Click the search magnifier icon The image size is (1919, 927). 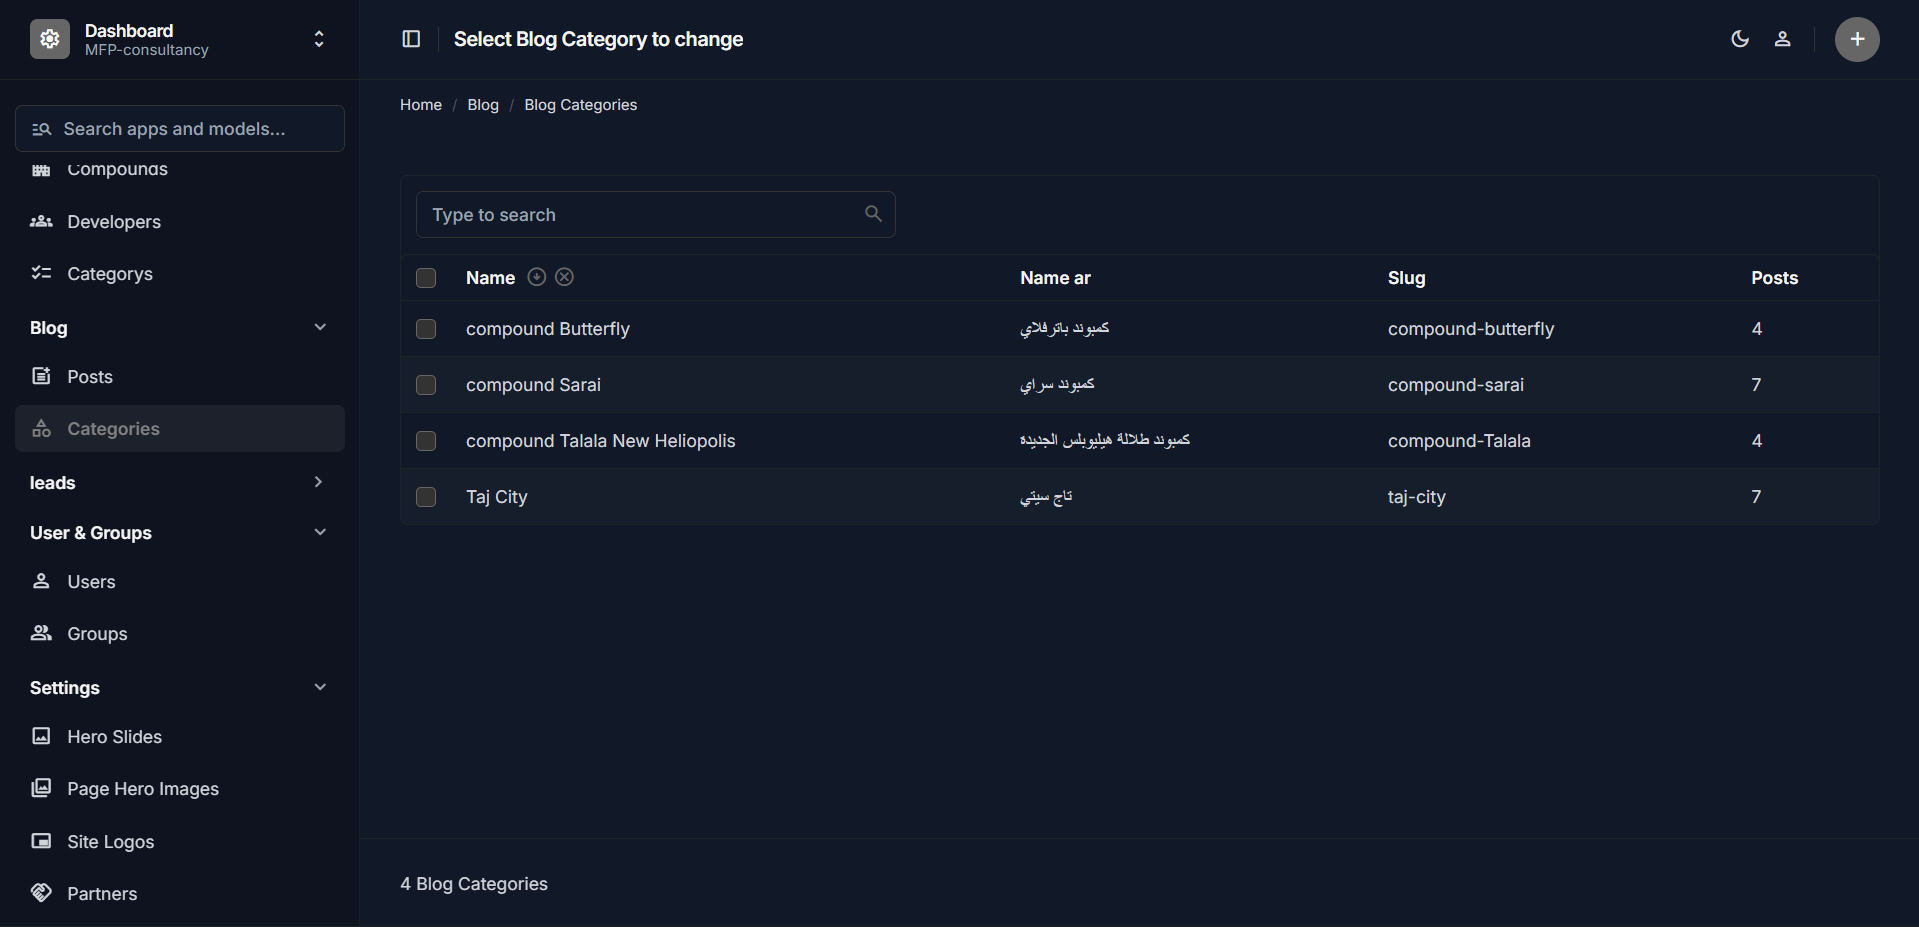[x=873, y=214]
